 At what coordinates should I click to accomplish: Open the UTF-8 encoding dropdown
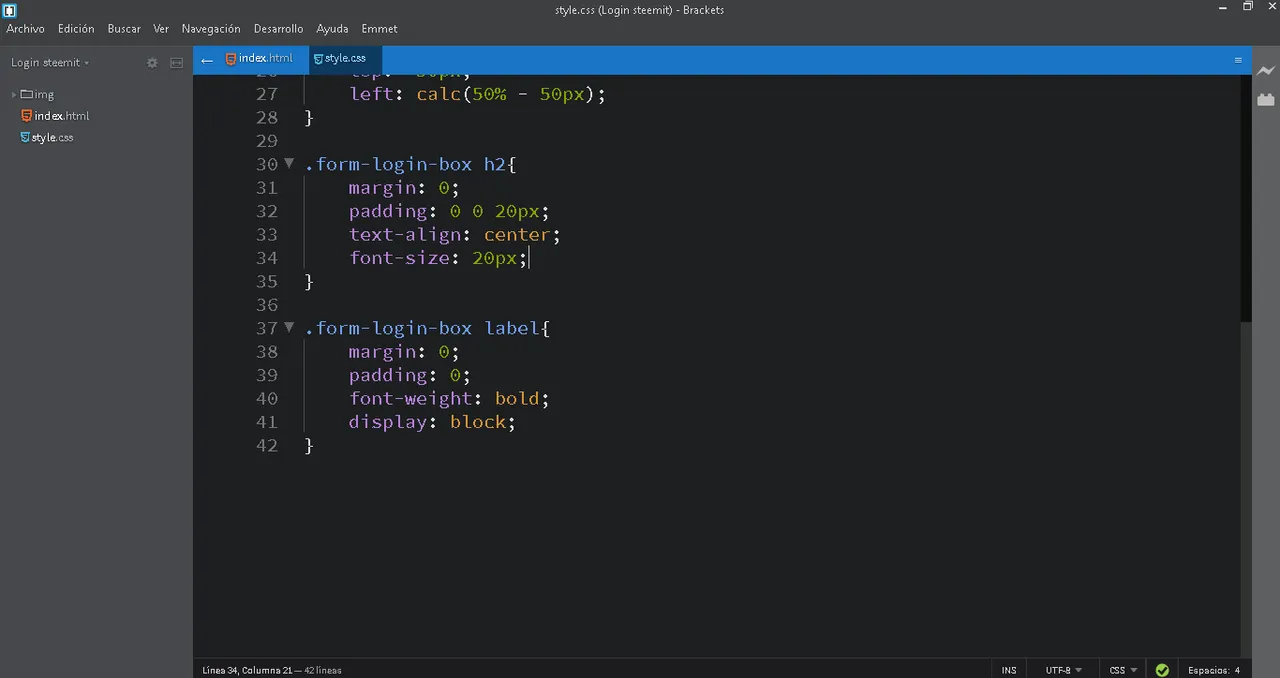1064,670
